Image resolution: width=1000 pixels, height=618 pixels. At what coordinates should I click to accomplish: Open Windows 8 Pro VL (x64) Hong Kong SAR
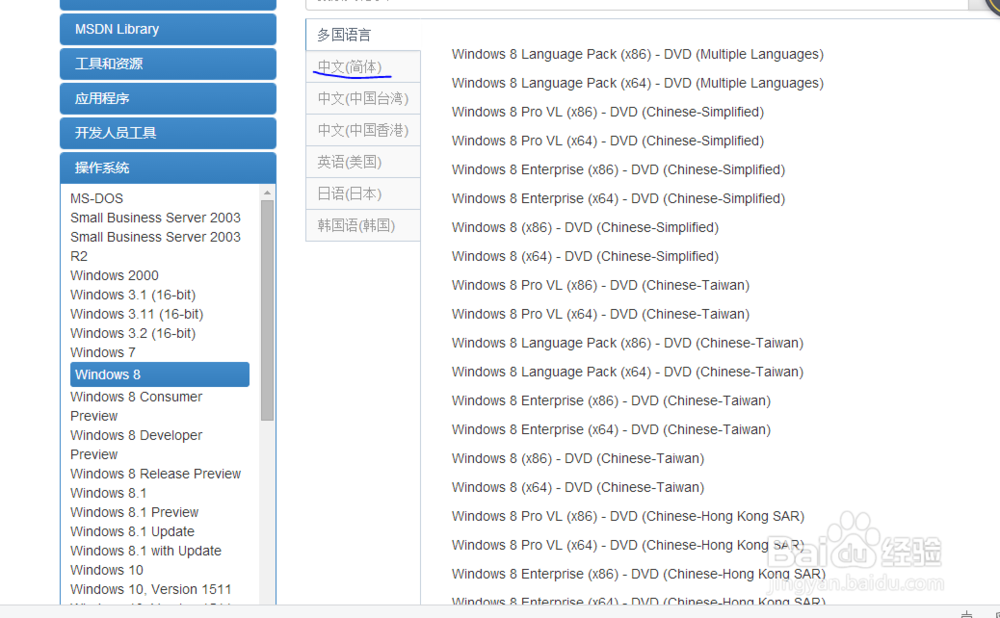click(x=628, y=545)
